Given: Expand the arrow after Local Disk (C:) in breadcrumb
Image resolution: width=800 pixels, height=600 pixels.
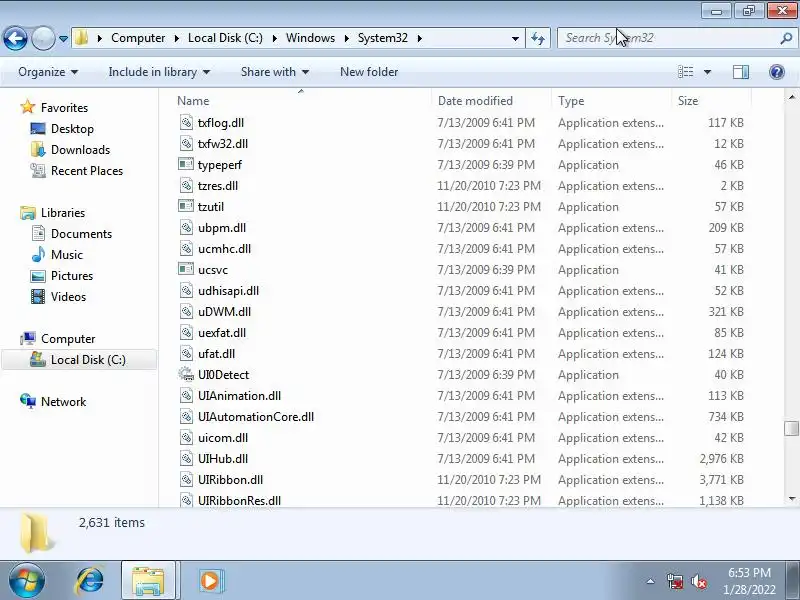Looking at the screenshot, I should click(274, 38).
